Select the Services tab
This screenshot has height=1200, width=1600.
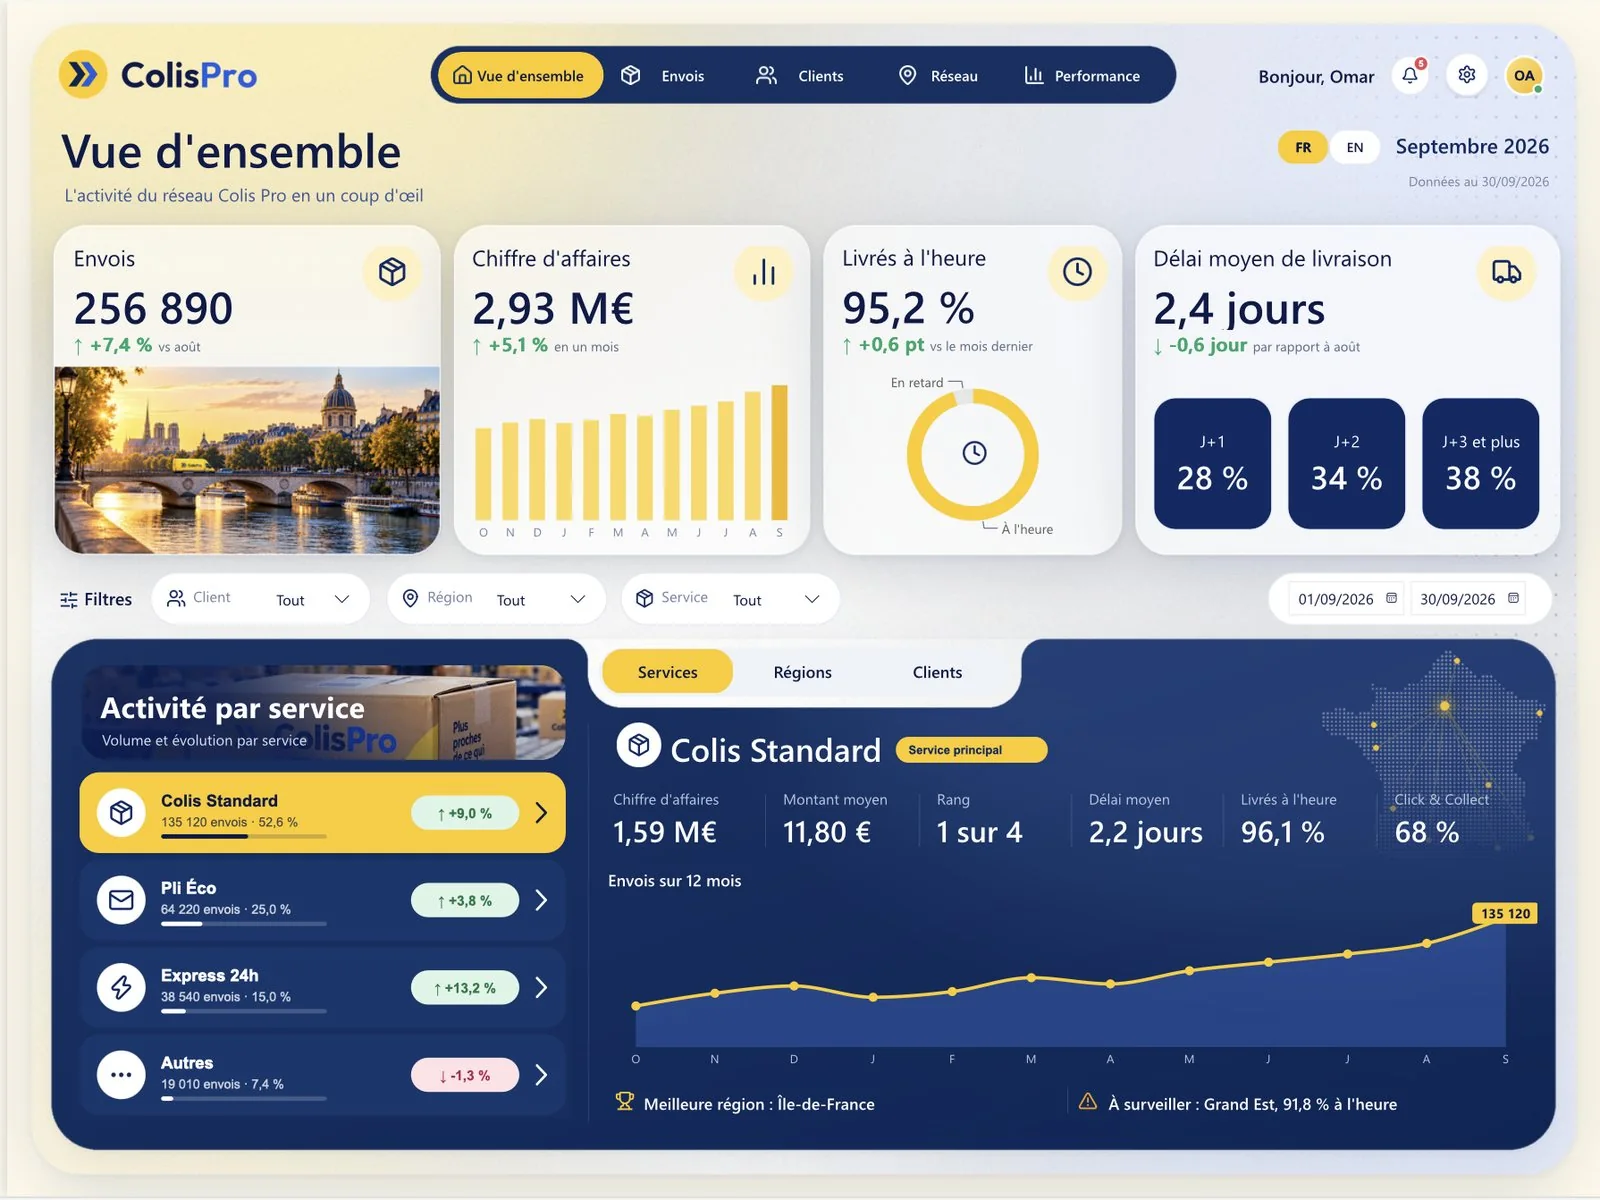(668, 672)
